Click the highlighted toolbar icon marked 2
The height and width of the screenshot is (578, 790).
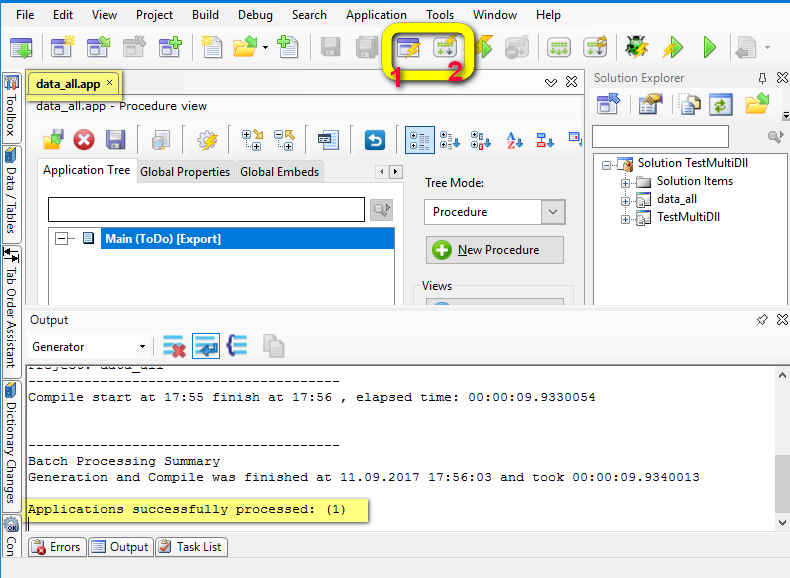pyautogui.click(x=445, y=47)
